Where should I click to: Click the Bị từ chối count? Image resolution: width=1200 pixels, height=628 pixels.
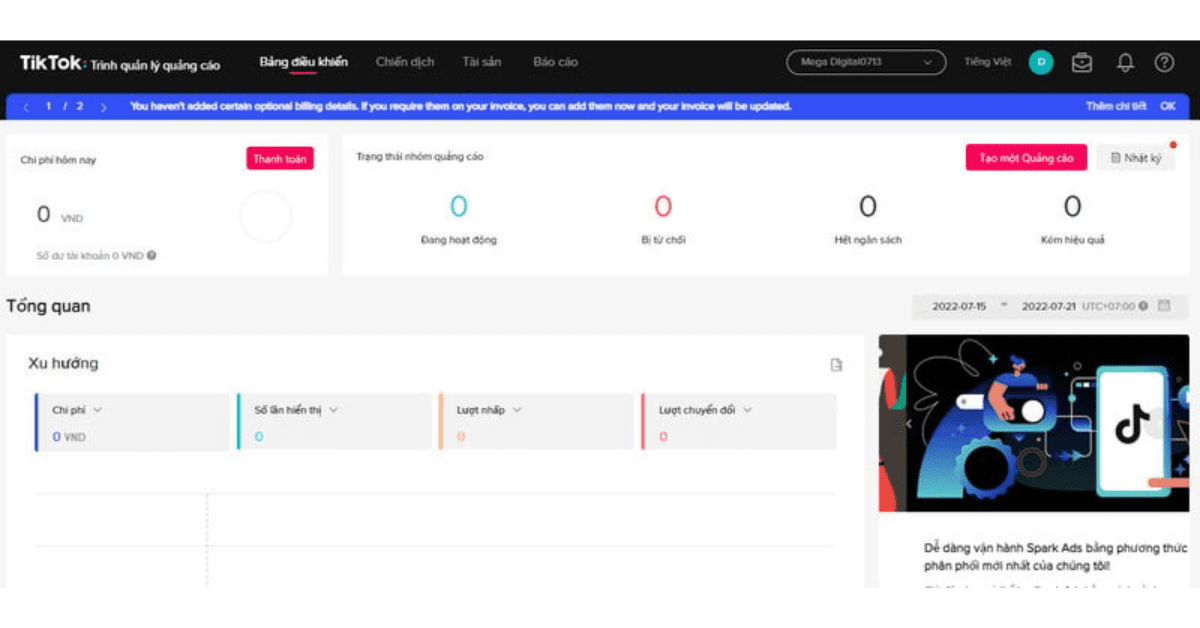tap(663, 207)
